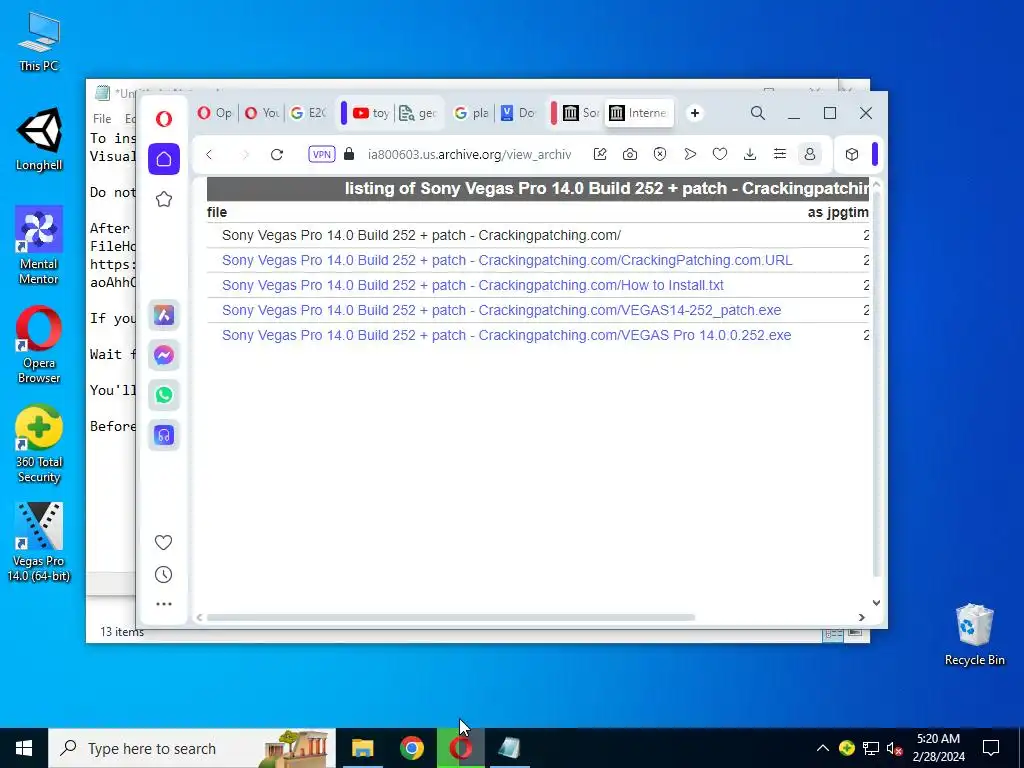The image size is (1024, 768).
Task: Switch to the archive 'Sor' tab
Action: (x=581, y=113)
